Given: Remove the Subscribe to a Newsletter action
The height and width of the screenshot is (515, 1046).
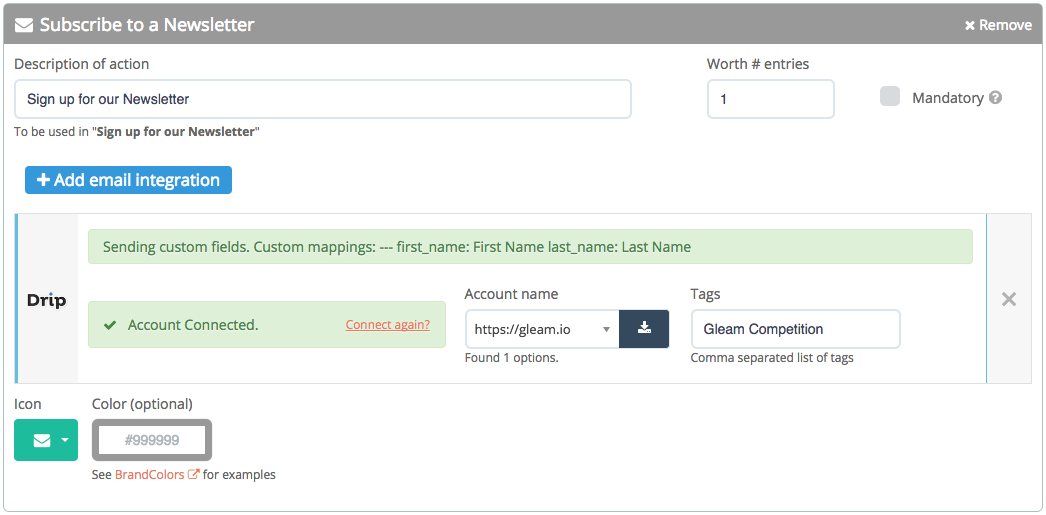Looking at the screenshot, I should (x=998, y=25).
